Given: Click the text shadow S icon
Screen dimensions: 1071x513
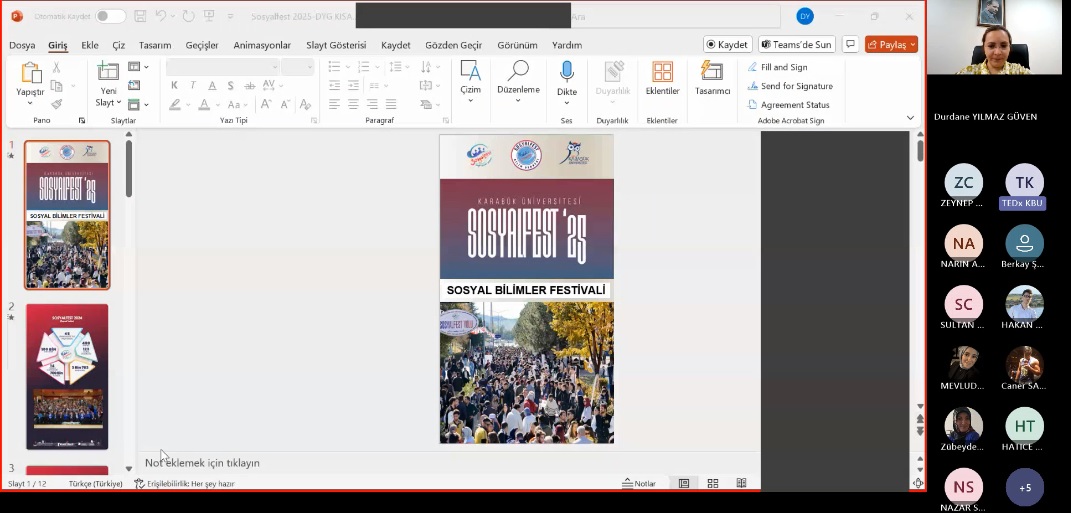Looking at the screenshot, I should [x=231, y=85].
